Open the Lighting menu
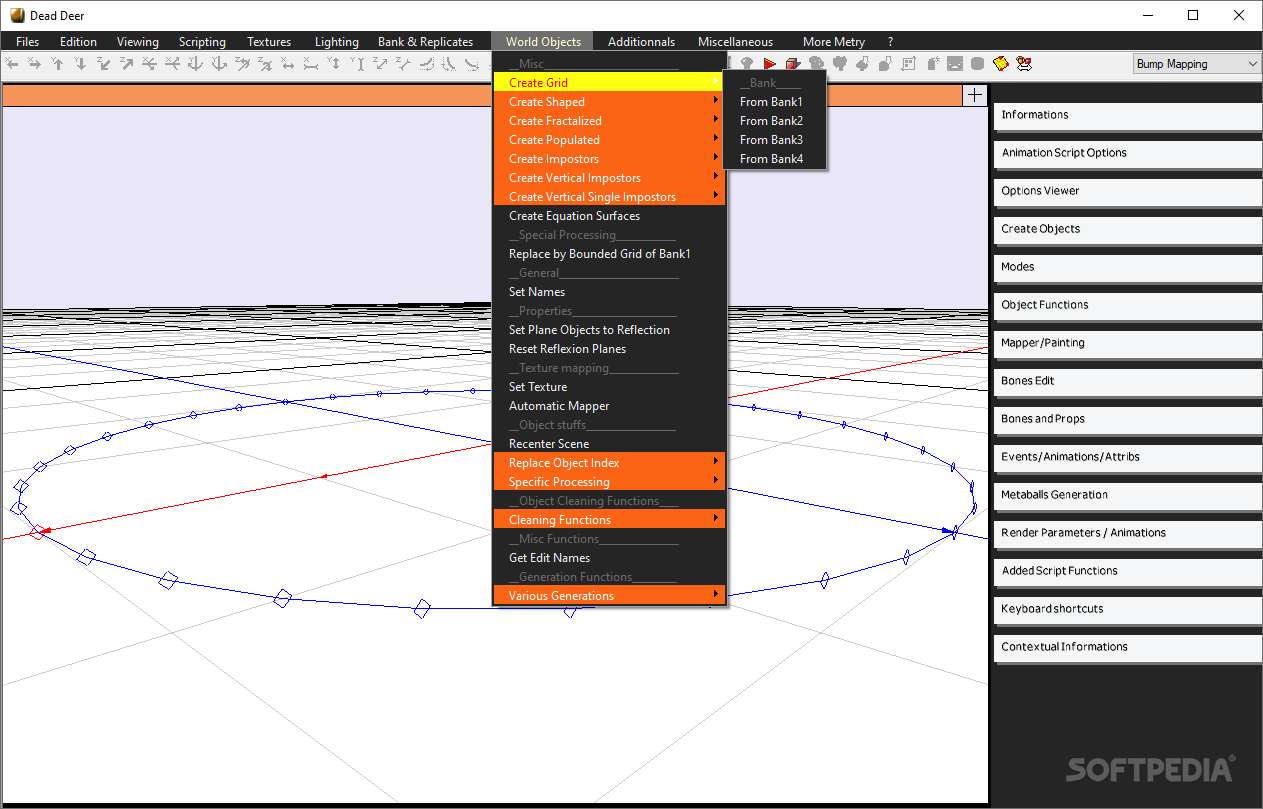The image size is (1263, 809). [337, 42]
